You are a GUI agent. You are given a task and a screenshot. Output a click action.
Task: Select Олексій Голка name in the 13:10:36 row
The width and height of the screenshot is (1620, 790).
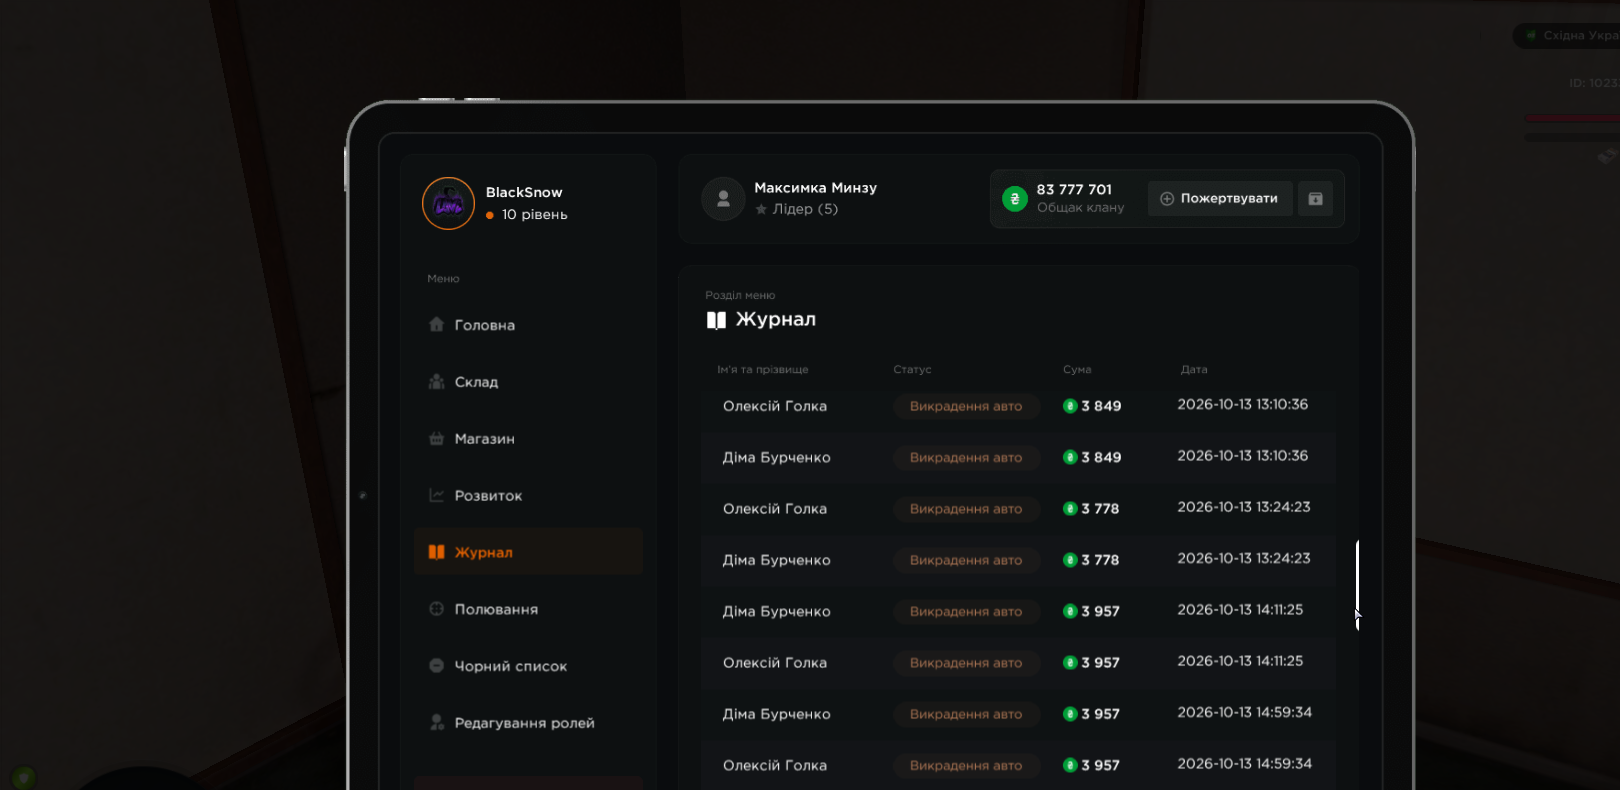pos(775,406)
